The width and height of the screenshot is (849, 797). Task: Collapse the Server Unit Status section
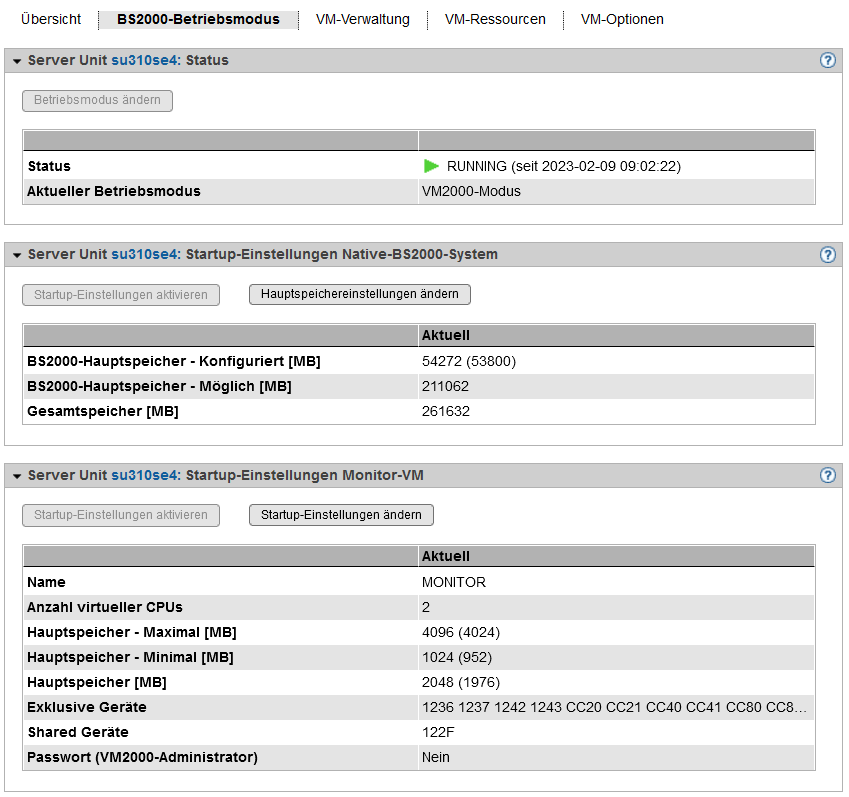(x=17, y=61)
